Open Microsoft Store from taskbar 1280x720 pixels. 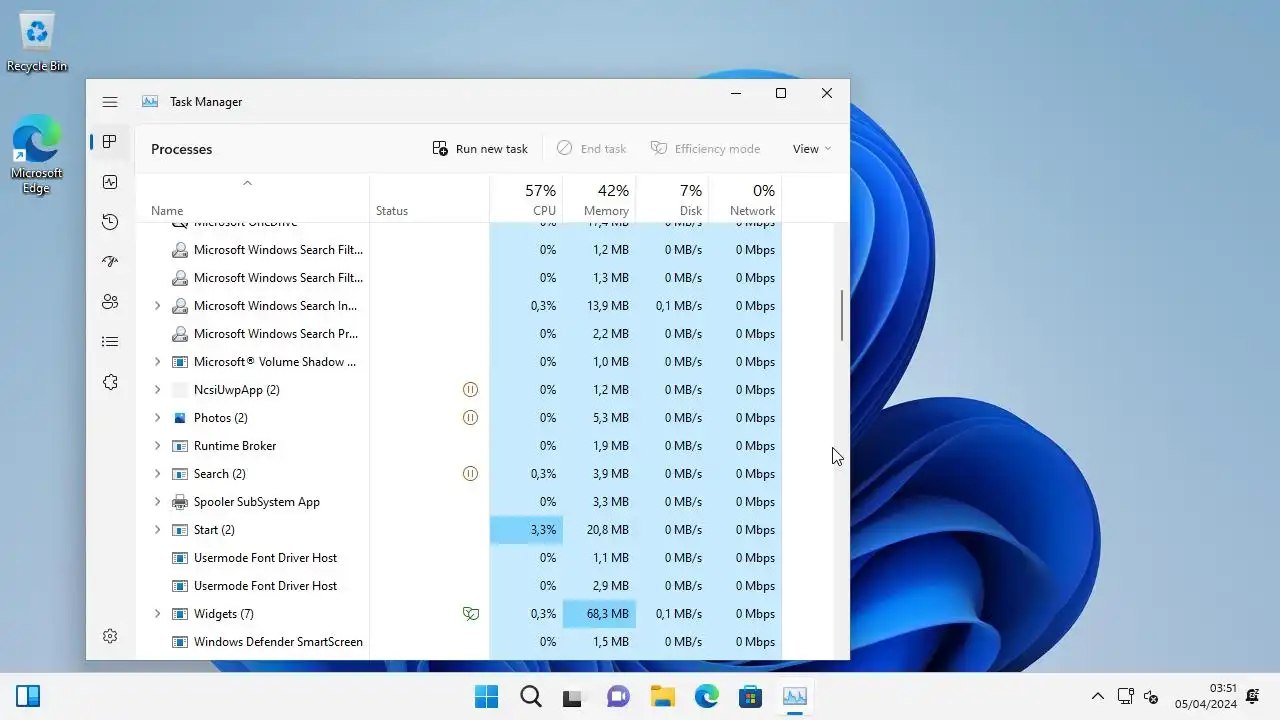(x=750, y=696)
